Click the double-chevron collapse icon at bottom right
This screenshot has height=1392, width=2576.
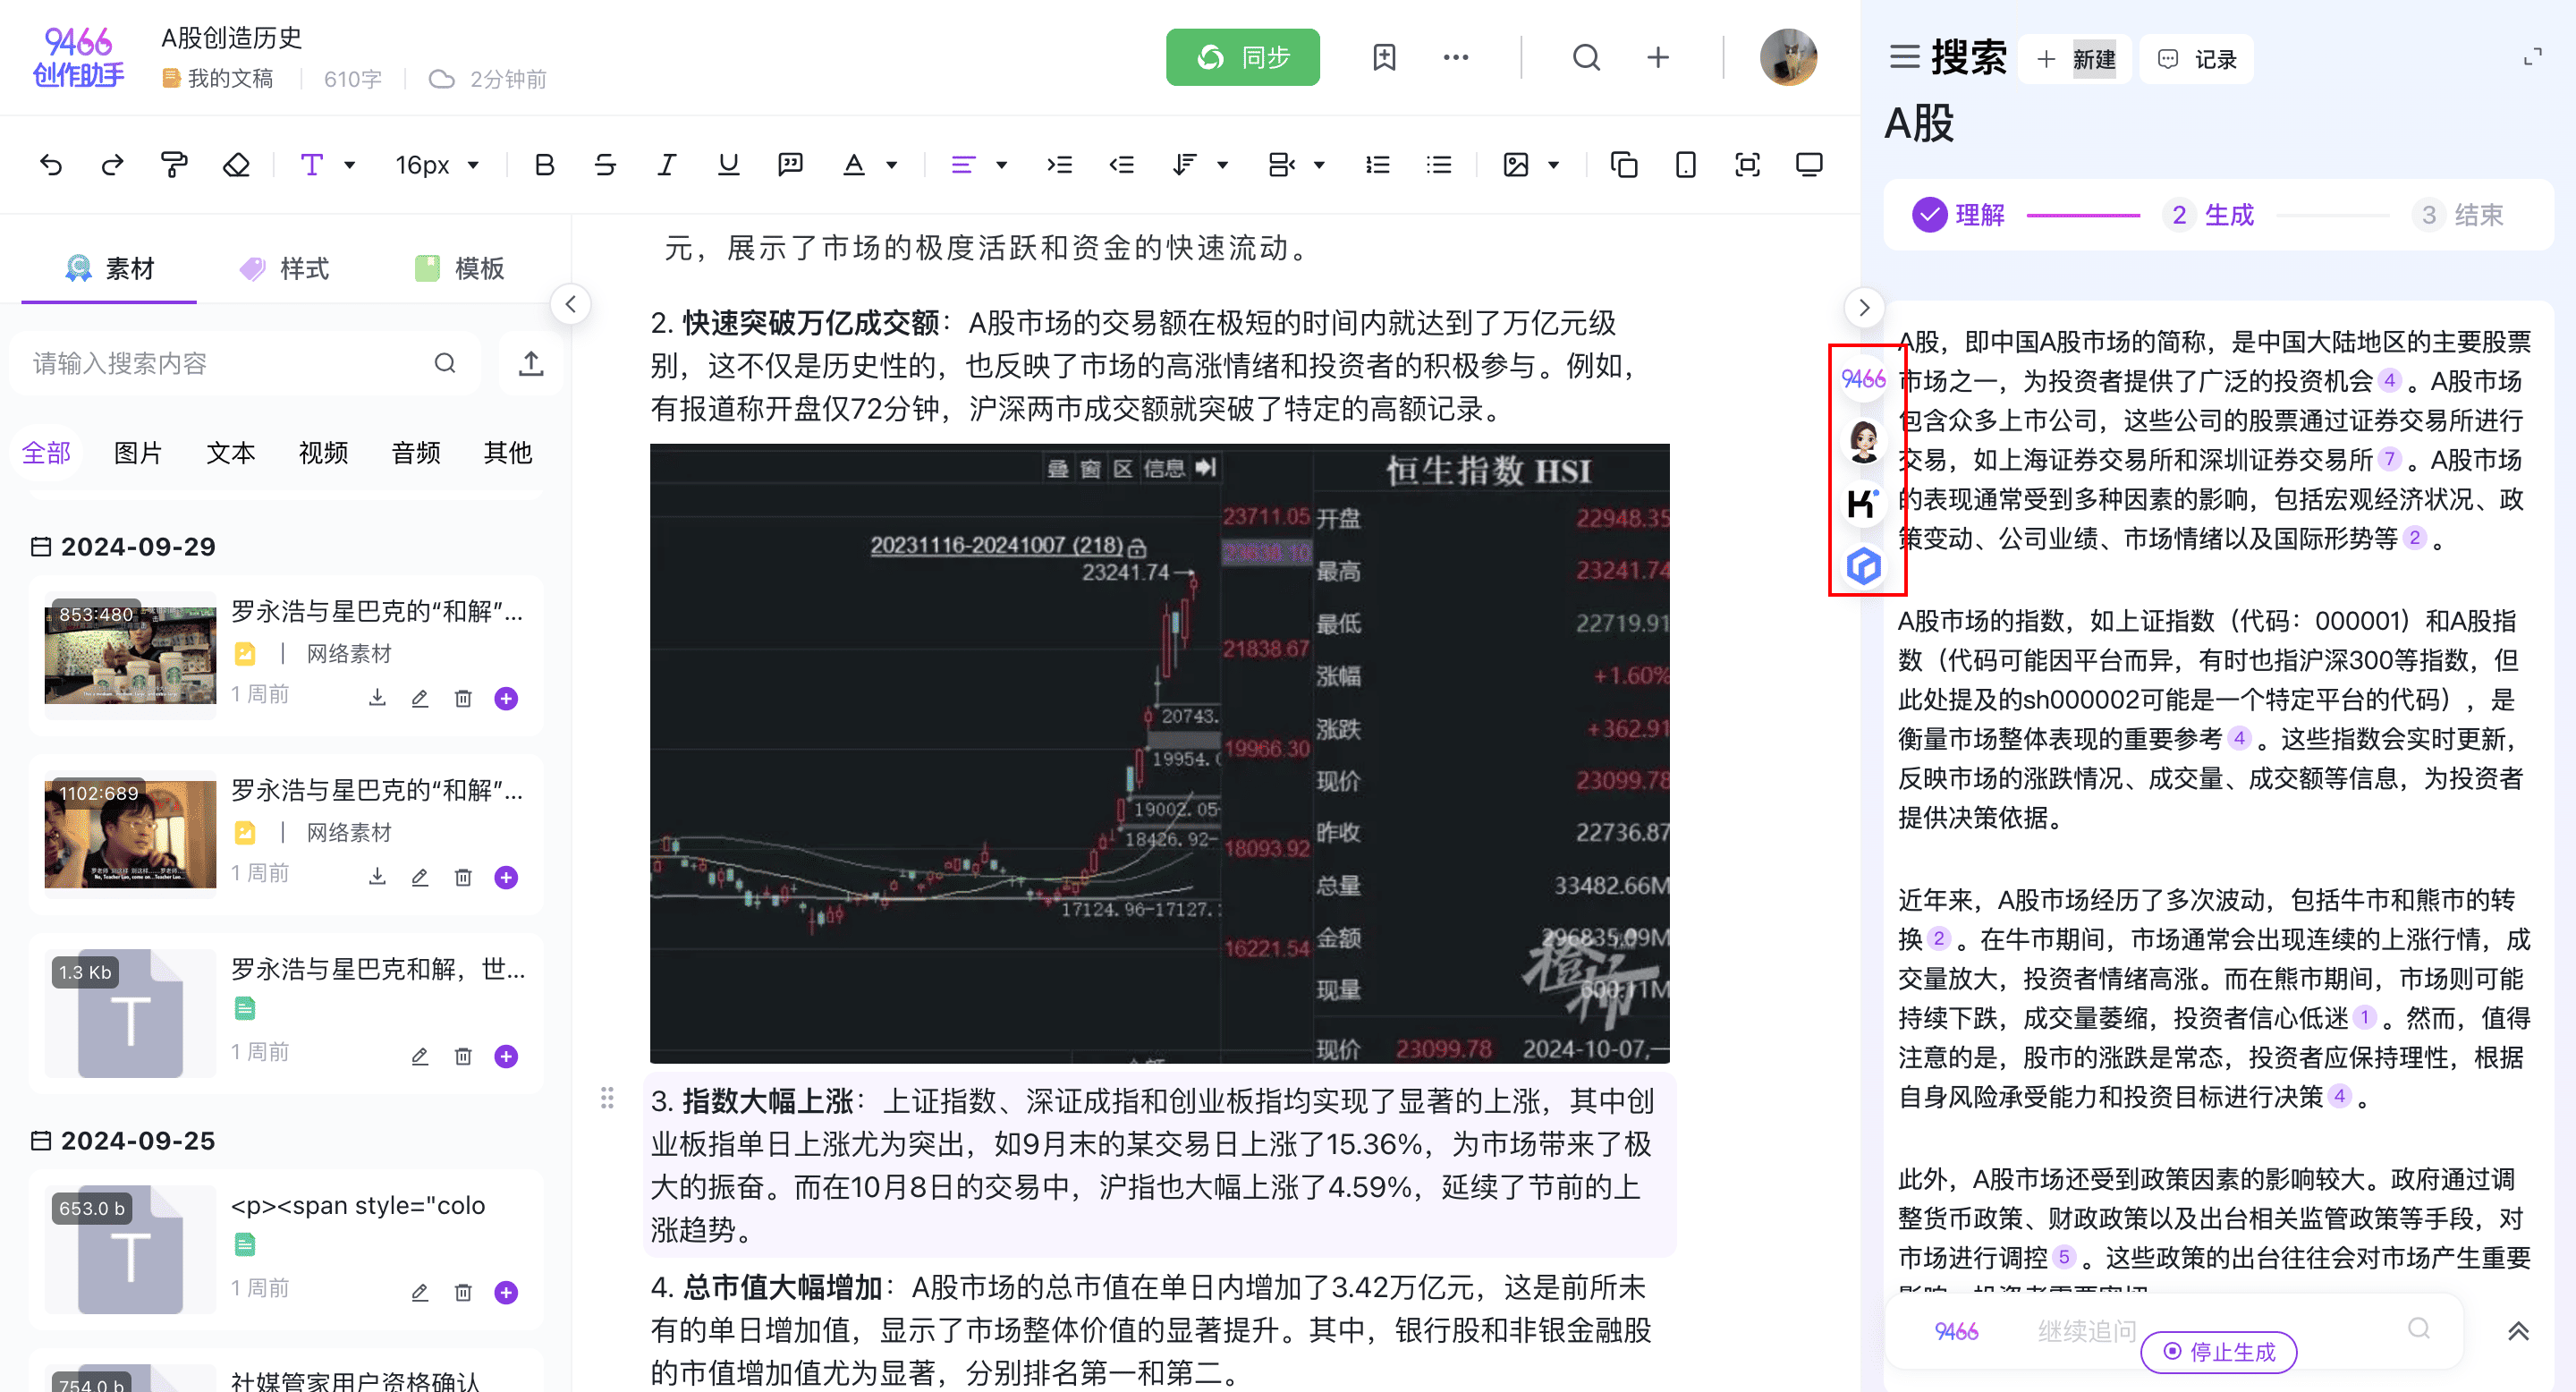pyautogui.click(x=2518, y=1330)
